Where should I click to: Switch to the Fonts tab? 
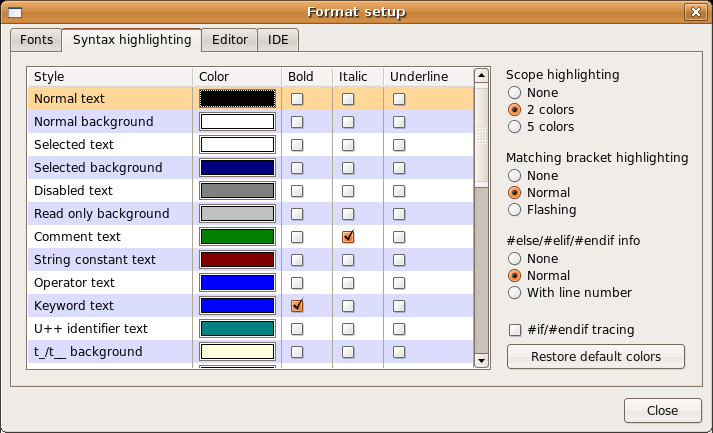click(x=36, y=40)
